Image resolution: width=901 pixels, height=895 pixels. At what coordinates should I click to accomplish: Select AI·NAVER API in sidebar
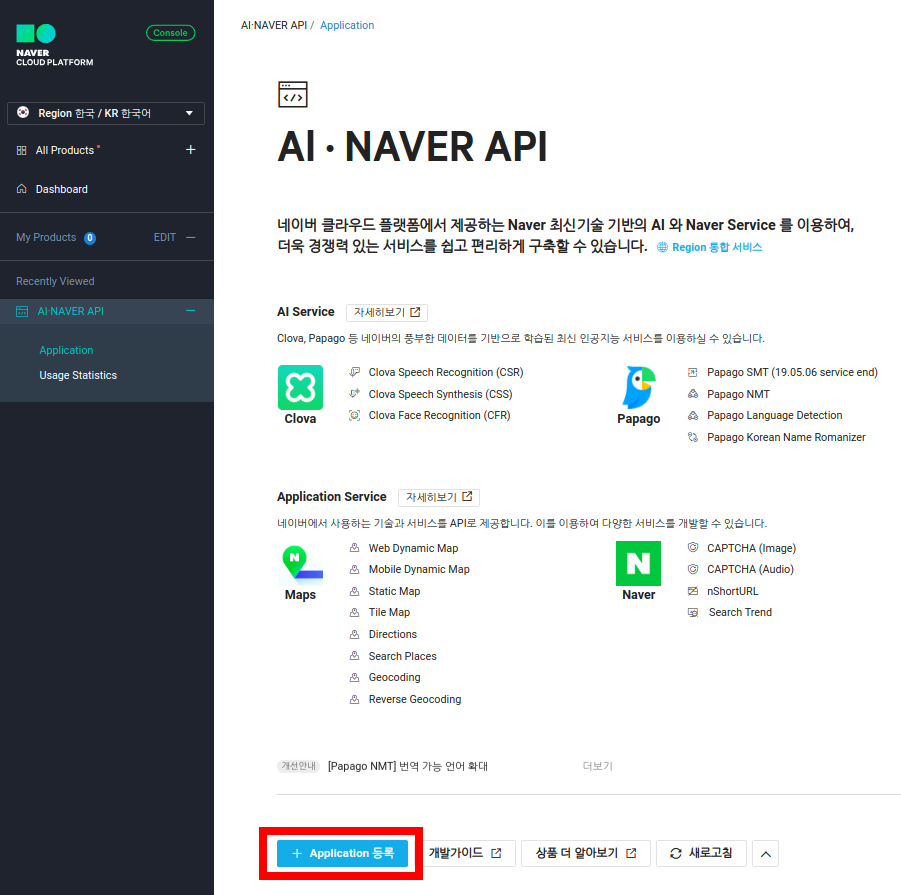[71, 311]
